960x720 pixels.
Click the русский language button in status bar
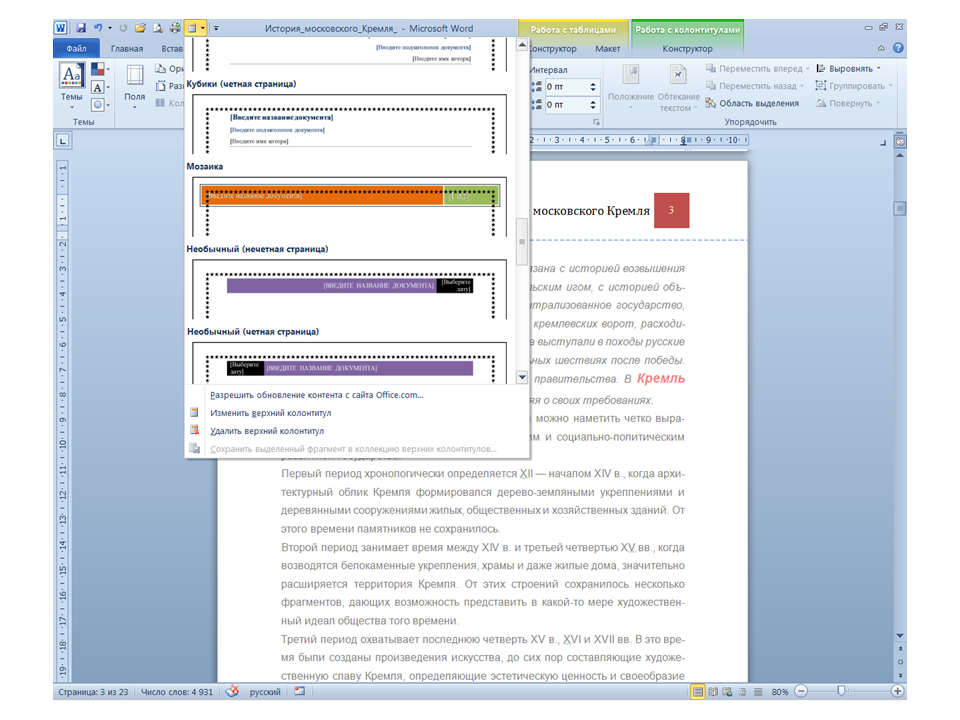click(265, 691)
